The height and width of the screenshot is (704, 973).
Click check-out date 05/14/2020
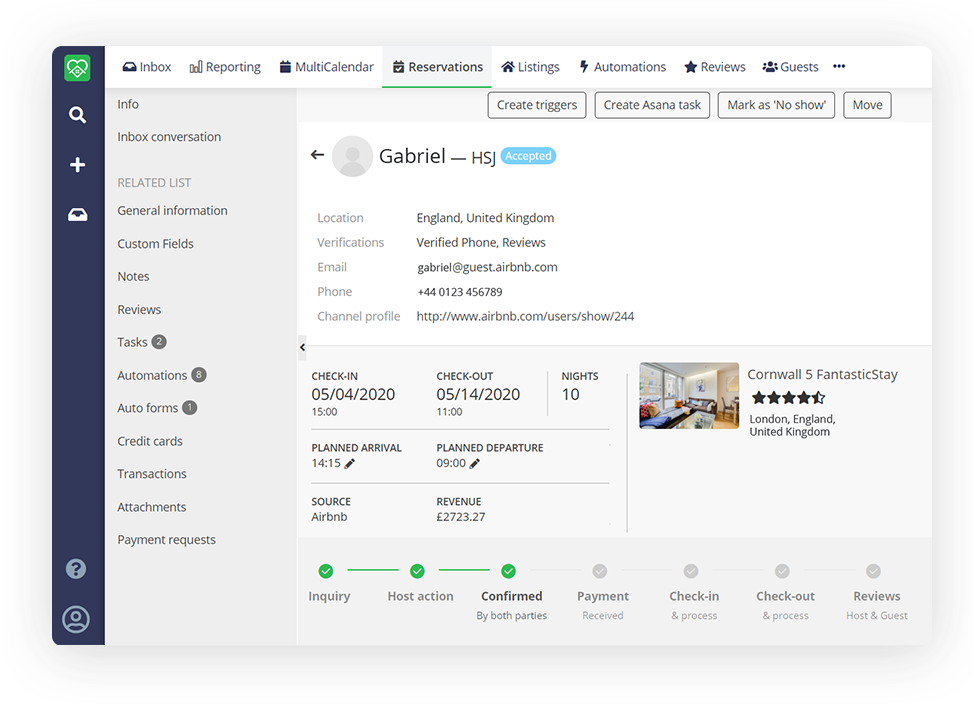pos(478,394)
